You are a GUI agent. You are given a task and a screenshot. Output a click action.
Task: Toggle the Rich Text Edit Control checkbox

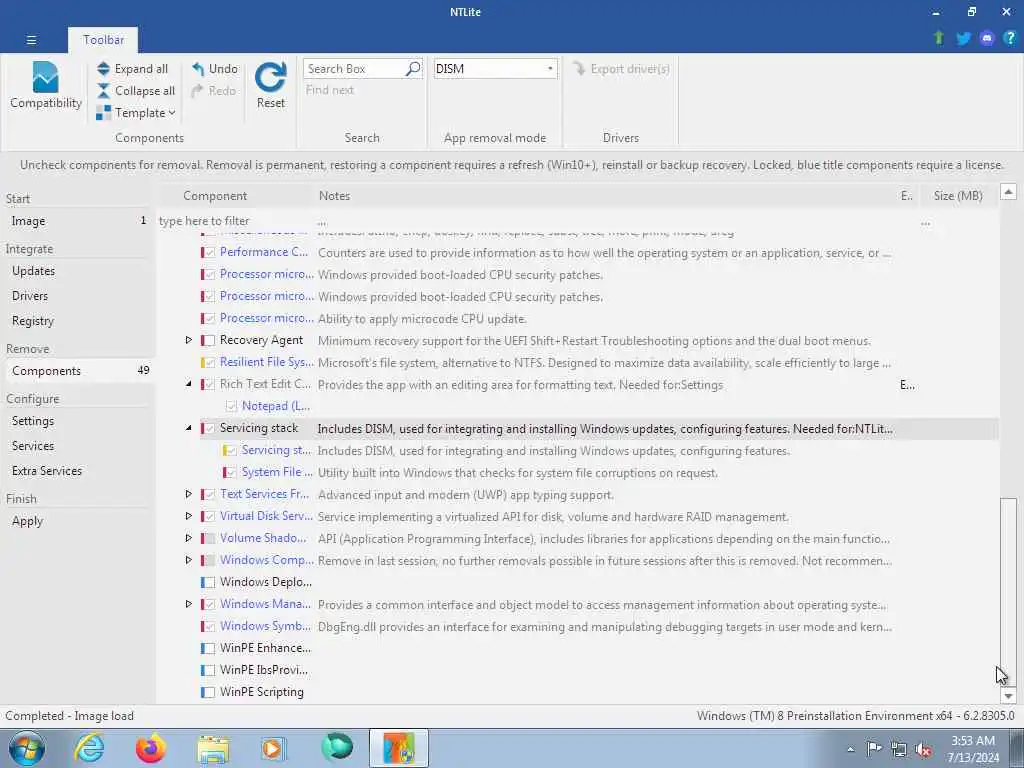point(210,385)
